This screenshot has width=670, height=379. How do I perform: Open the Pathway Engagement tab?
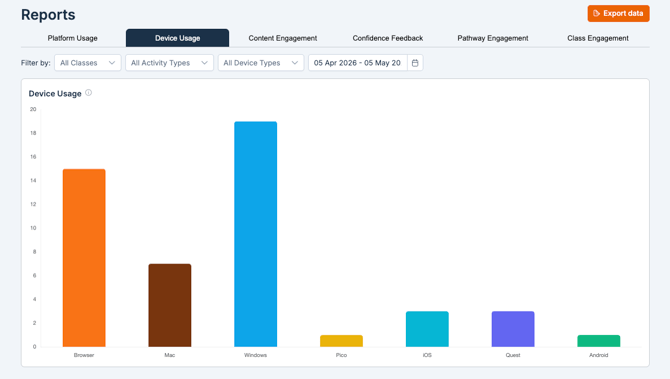(493, 38)
